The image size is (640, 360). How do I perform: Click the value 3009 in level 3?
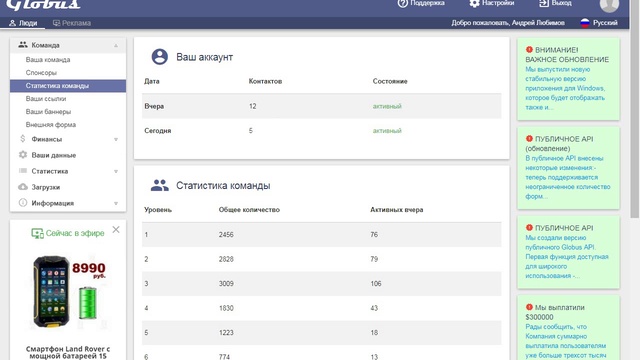pos(226,284)
